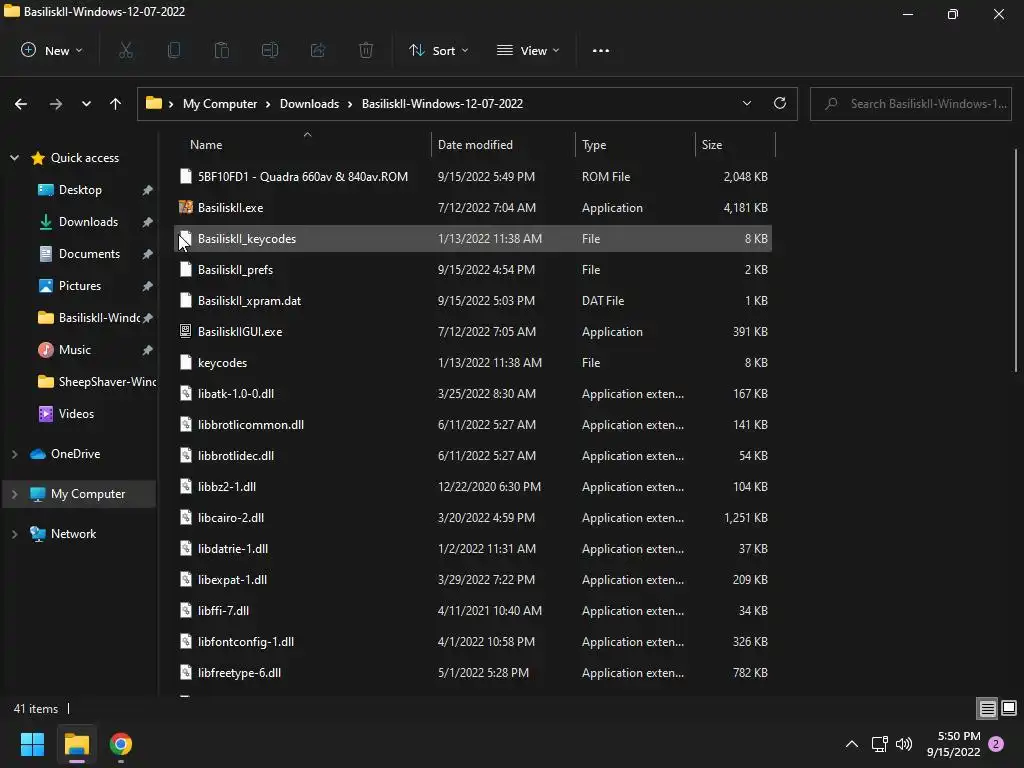The height and width of the screenshot is (768, 1024).
Task: Click My Computer in breadcrumb path
Action: (x=220, y=104)
